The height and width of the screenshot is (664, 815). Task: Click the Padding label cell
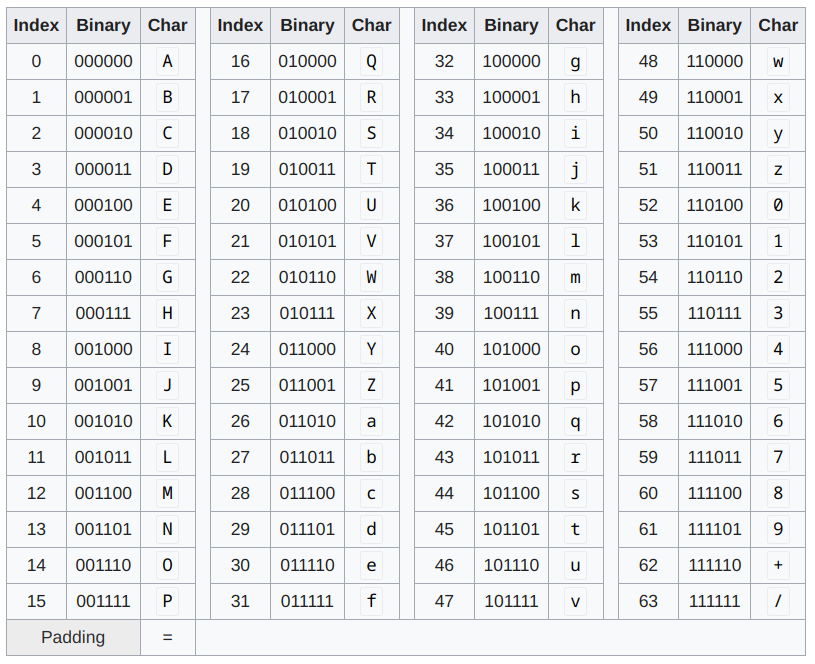click(x=73, y=637)
